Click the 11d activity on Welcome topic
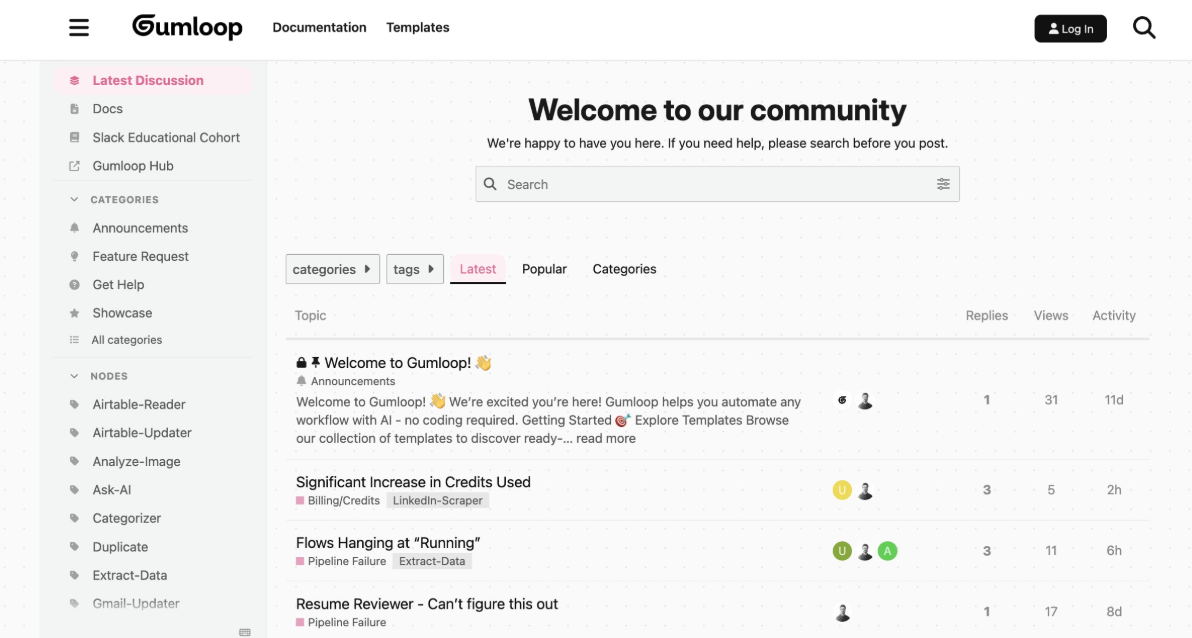The height and width of the screenshot is (638, 1192). pyautogui.click(x=1114, y=400)
